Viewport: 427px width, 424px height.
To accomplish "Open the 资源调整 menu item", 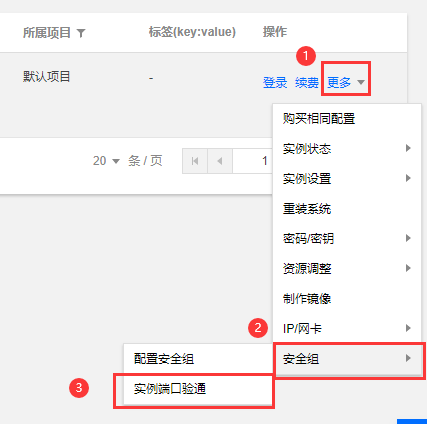I will point(347,269).
